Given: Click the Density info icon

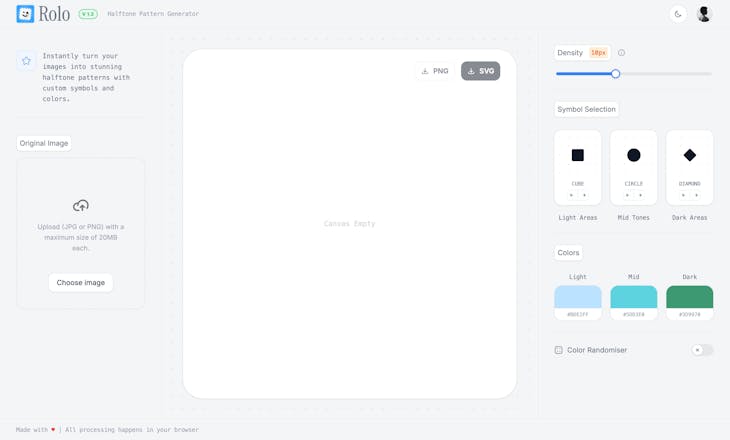Looking at the screenshot, I should point(621,53).
